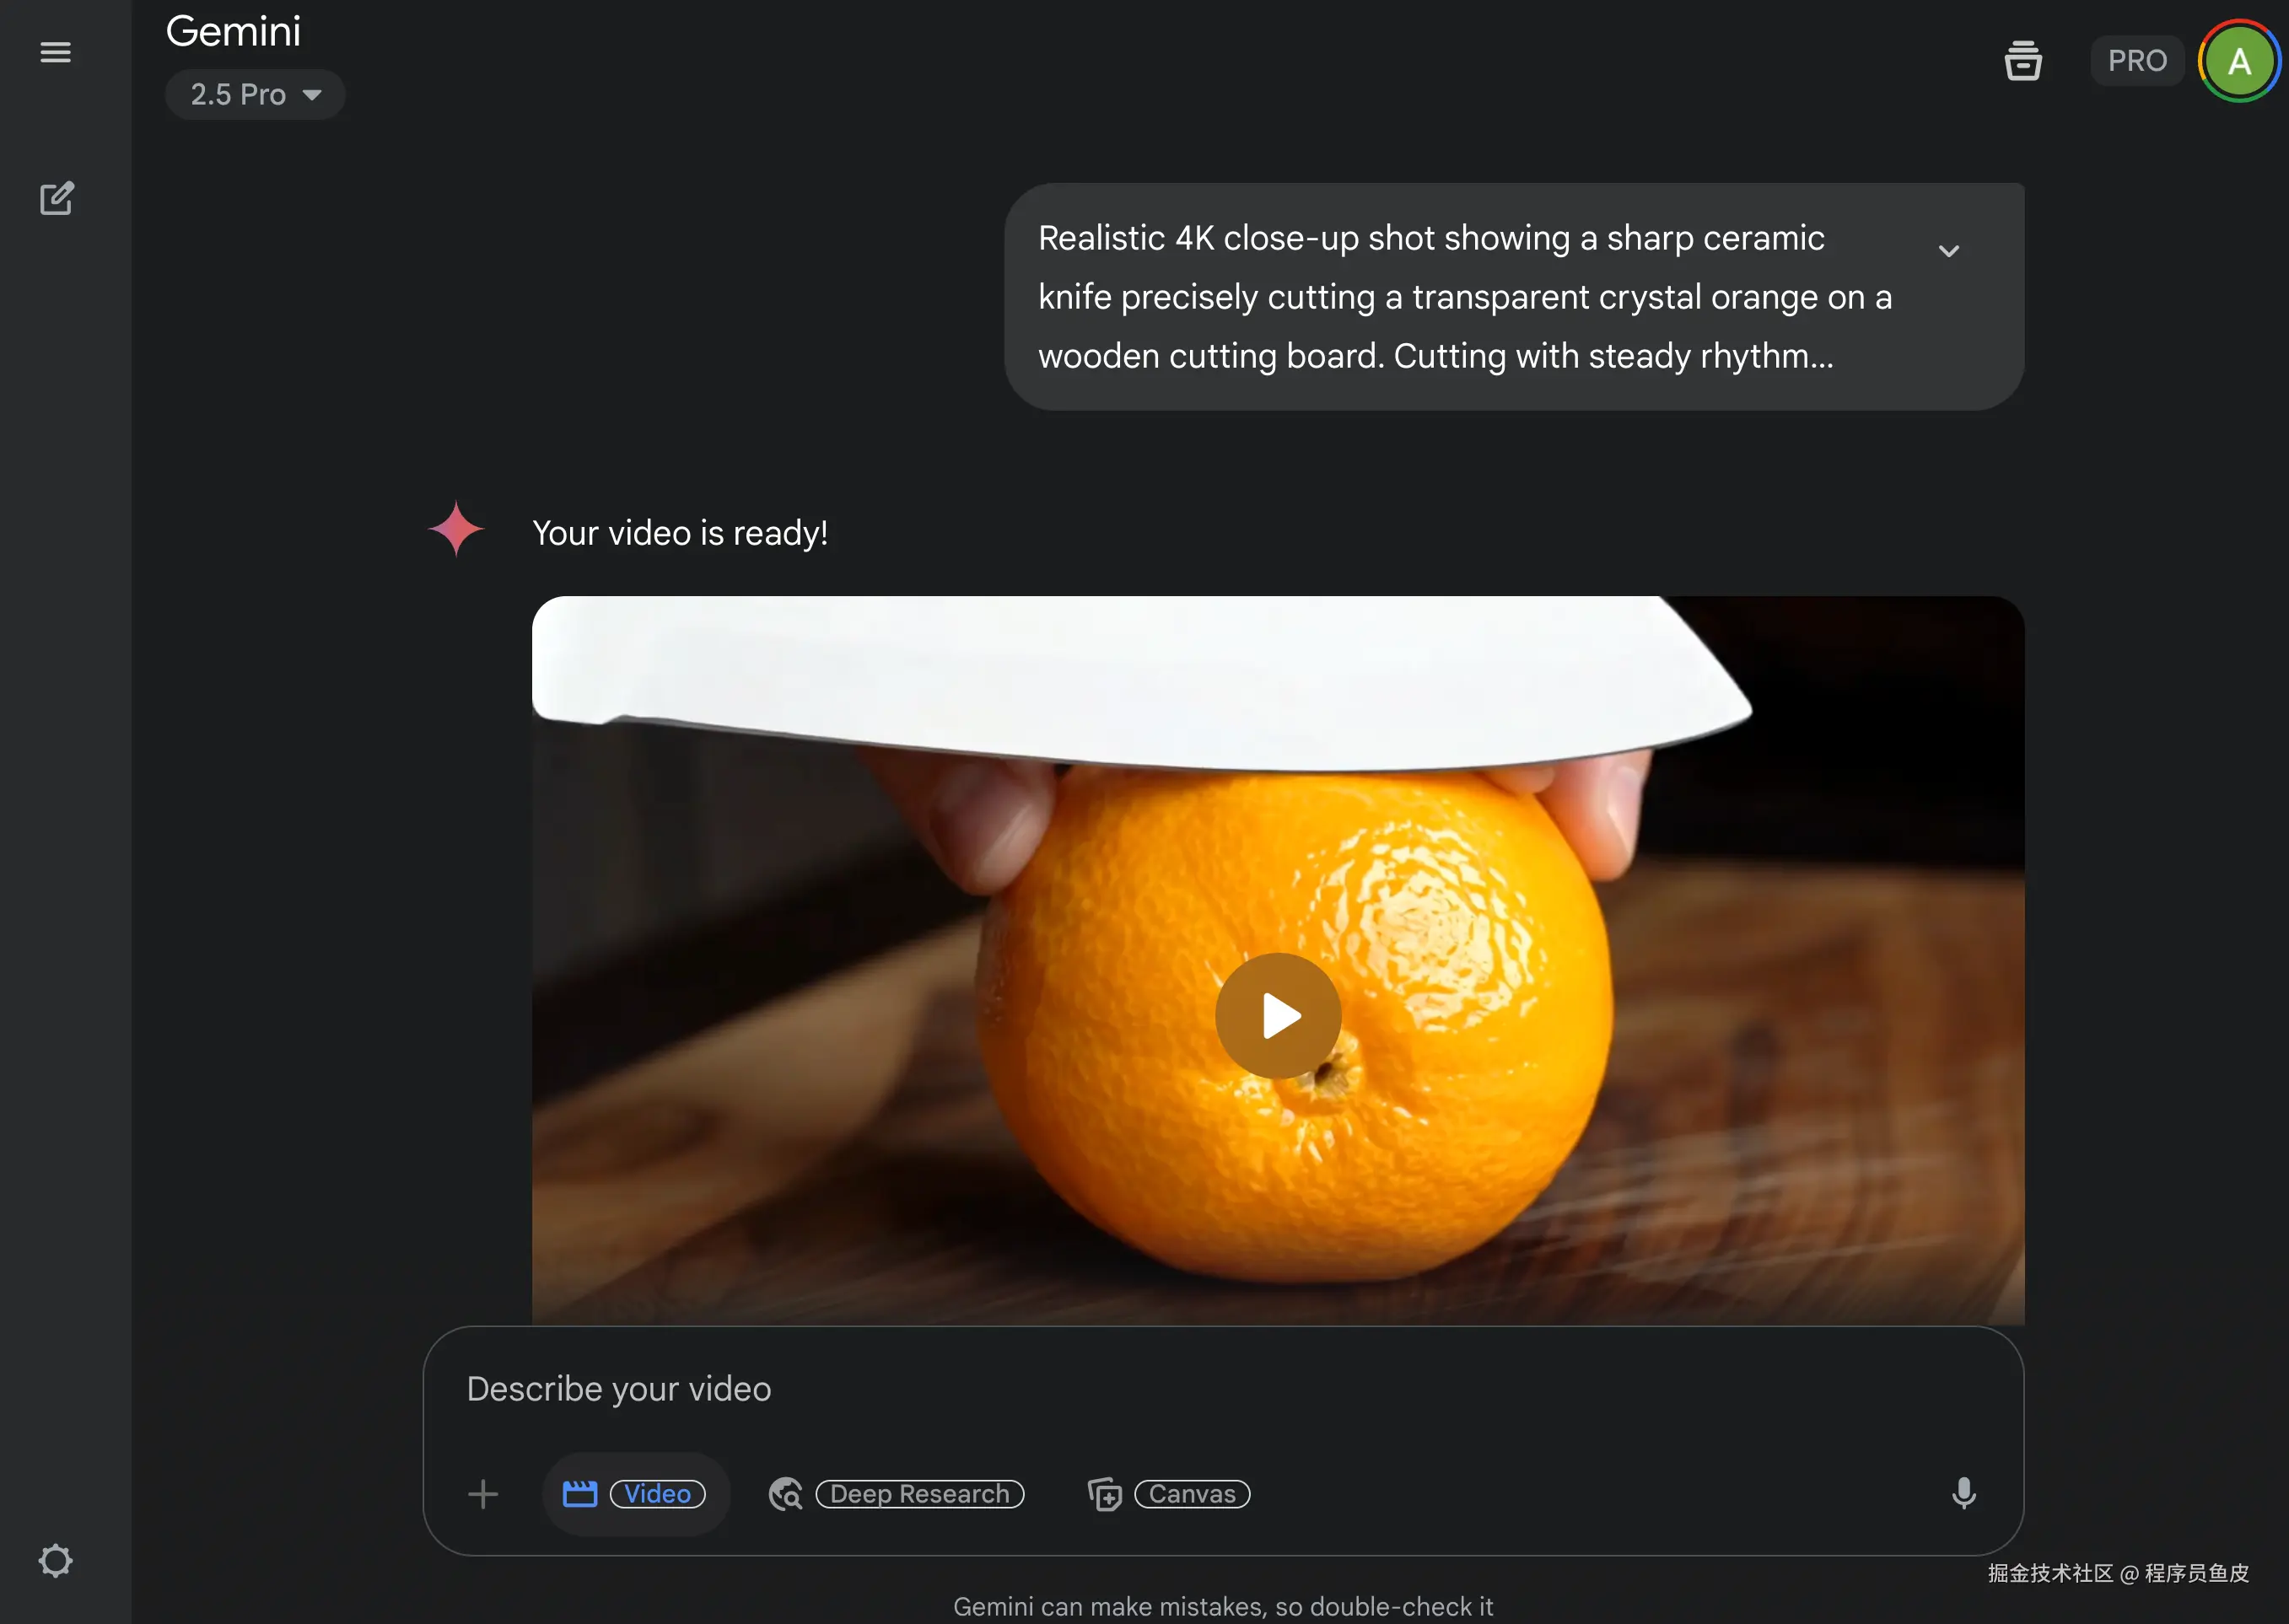Image resolution: width=2289 pixels, height=1624 pixels.
Task: Expand the truncated prompt with chevron
Action: pyautogui.click(x=1948, y=250)
